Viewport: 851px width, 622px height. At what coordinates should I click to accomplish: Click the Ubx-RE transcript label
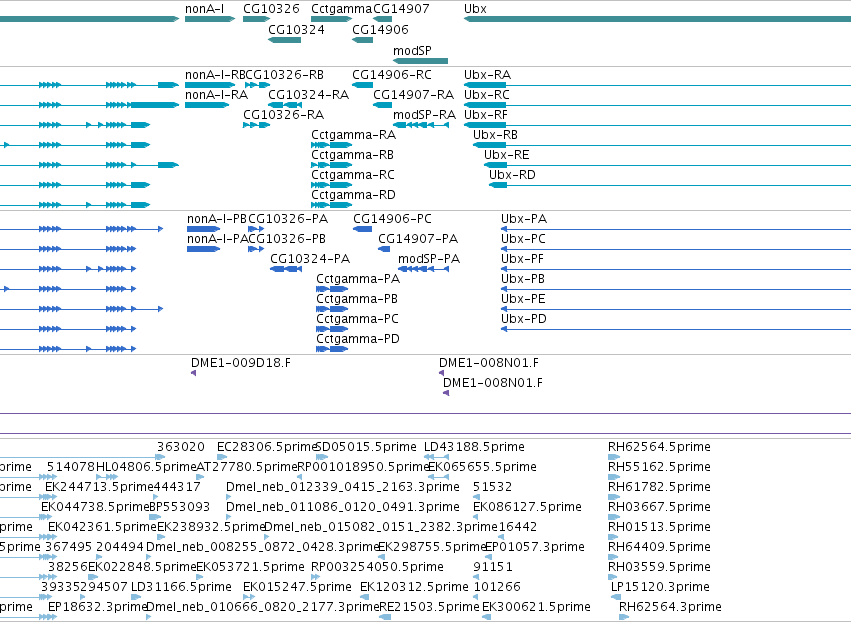[x=506, y=155]
